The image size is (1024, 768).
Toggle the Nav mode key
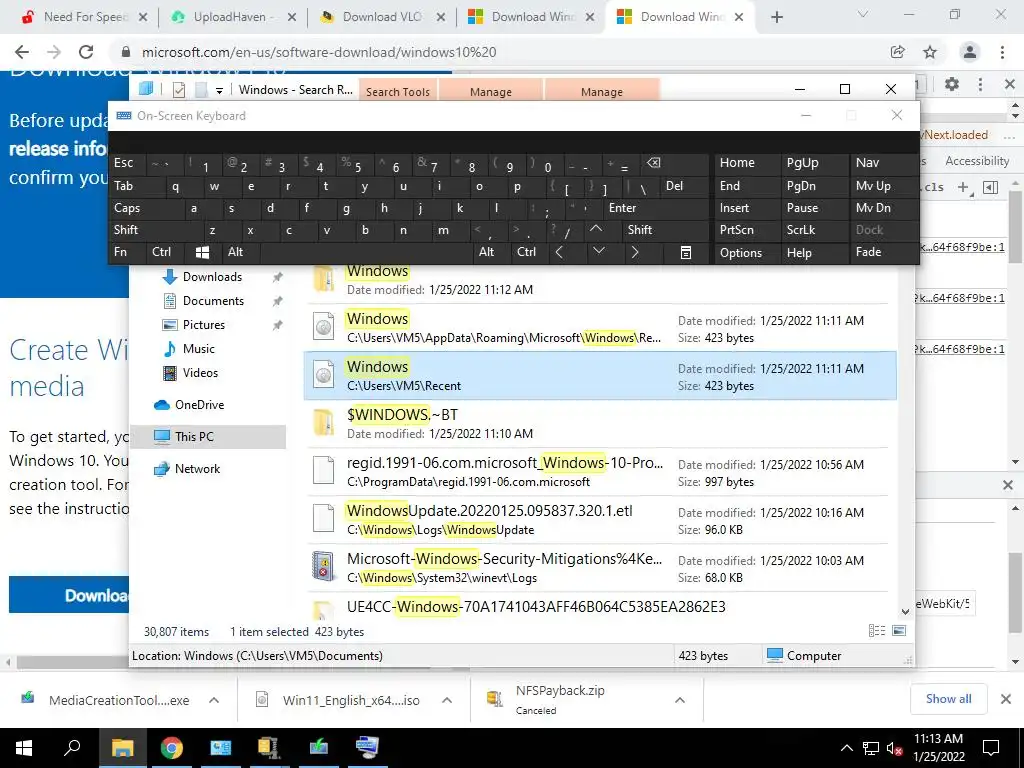click(x=867, y=163)
